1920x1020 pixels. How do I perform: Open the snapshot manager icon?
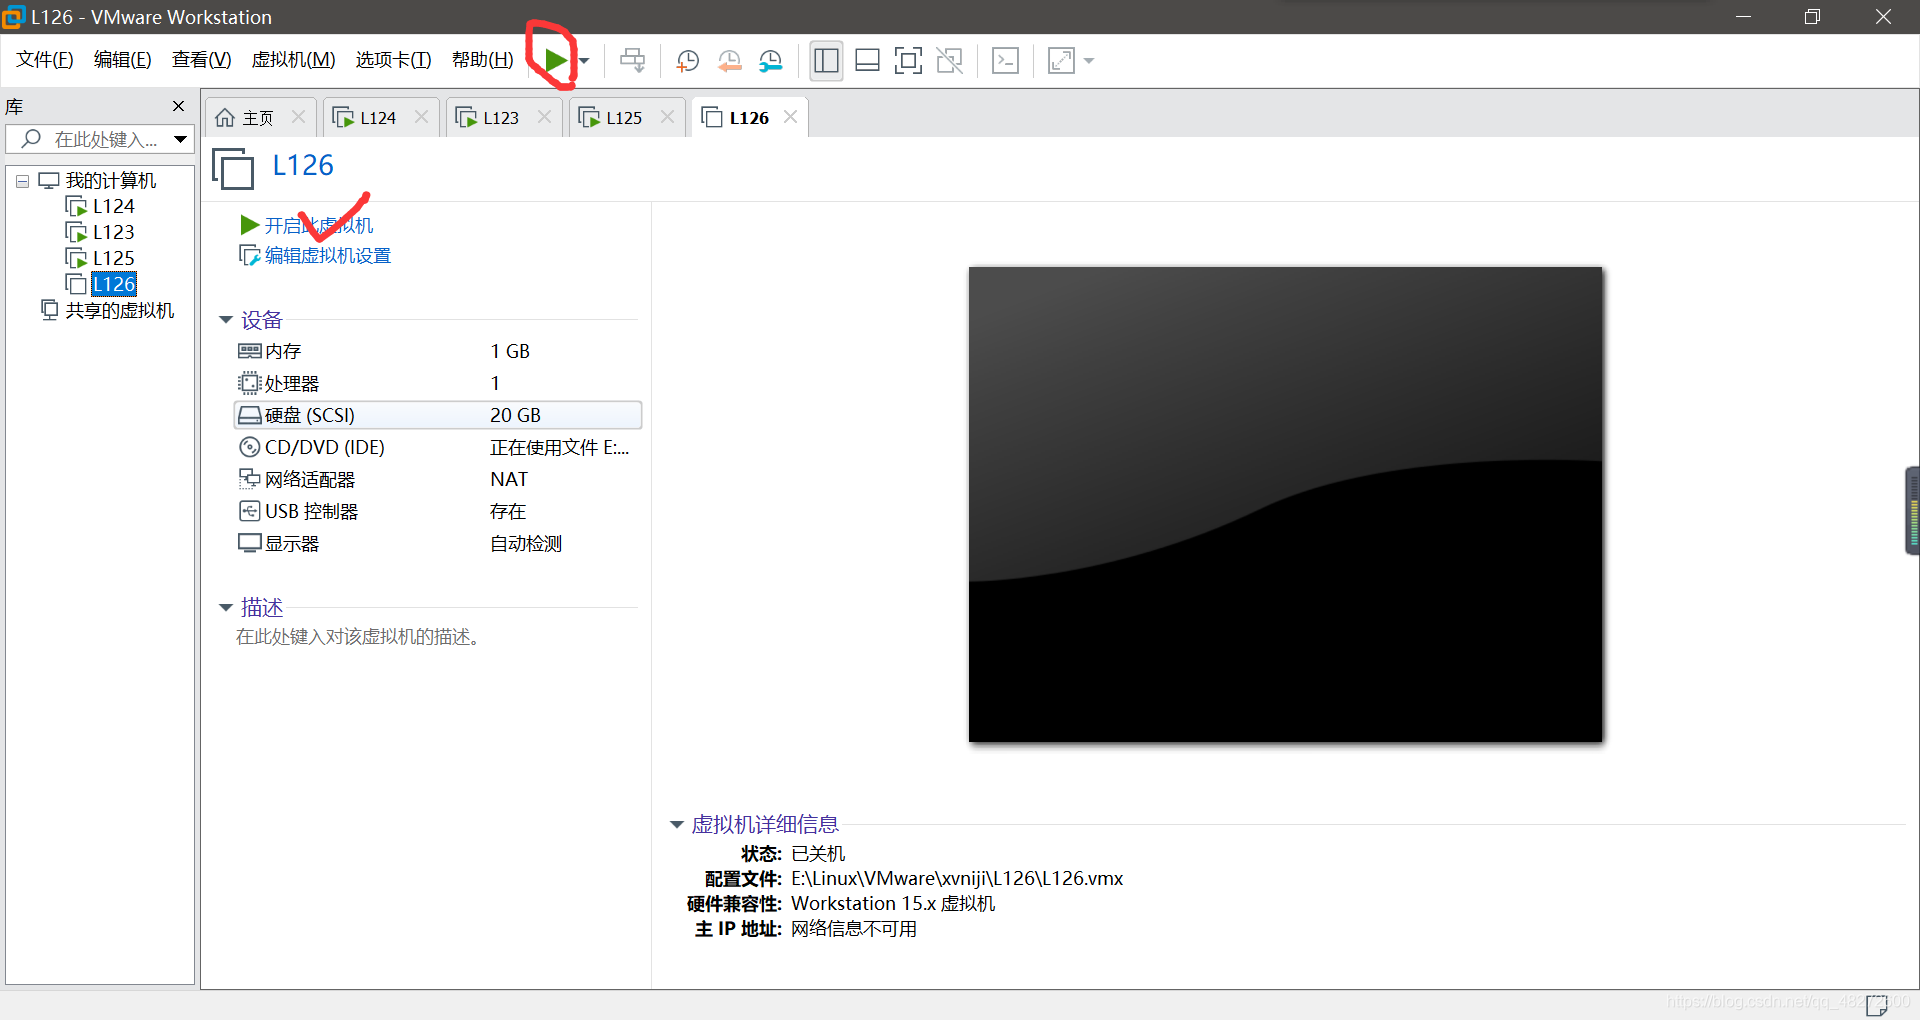pyautogui.click(x=771, y=61)
